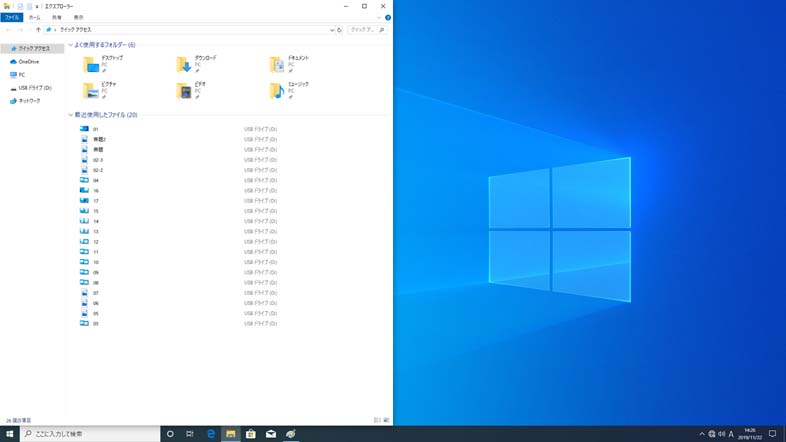
Task: Open the 表示 (View) ribbon tab
Action: [x=79, y=18]
